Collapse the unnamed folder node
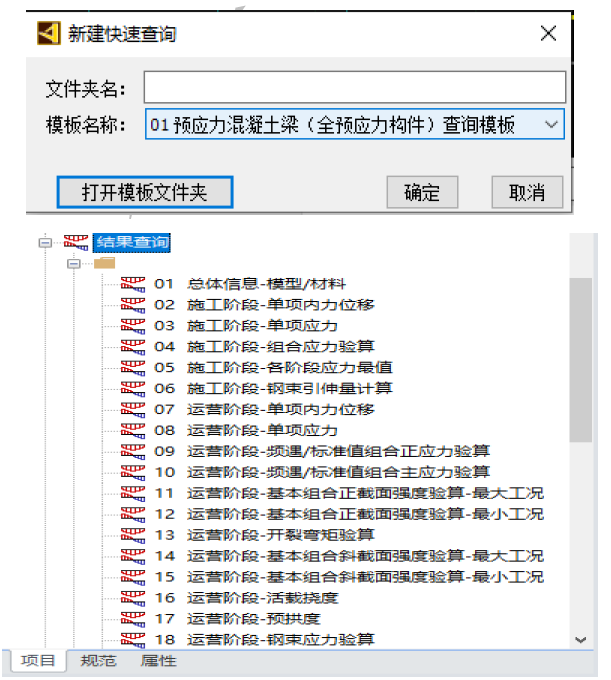 click(x=74, y=263)
